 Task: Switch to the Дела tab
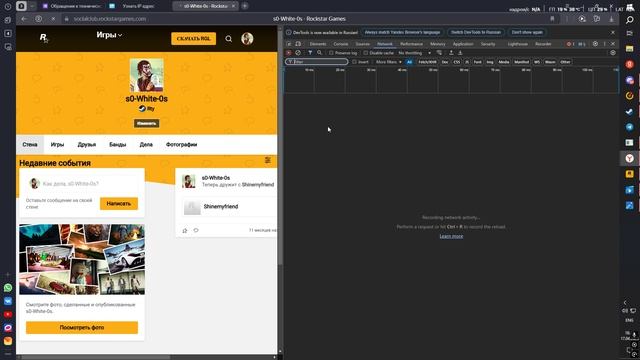click(146, 144)
